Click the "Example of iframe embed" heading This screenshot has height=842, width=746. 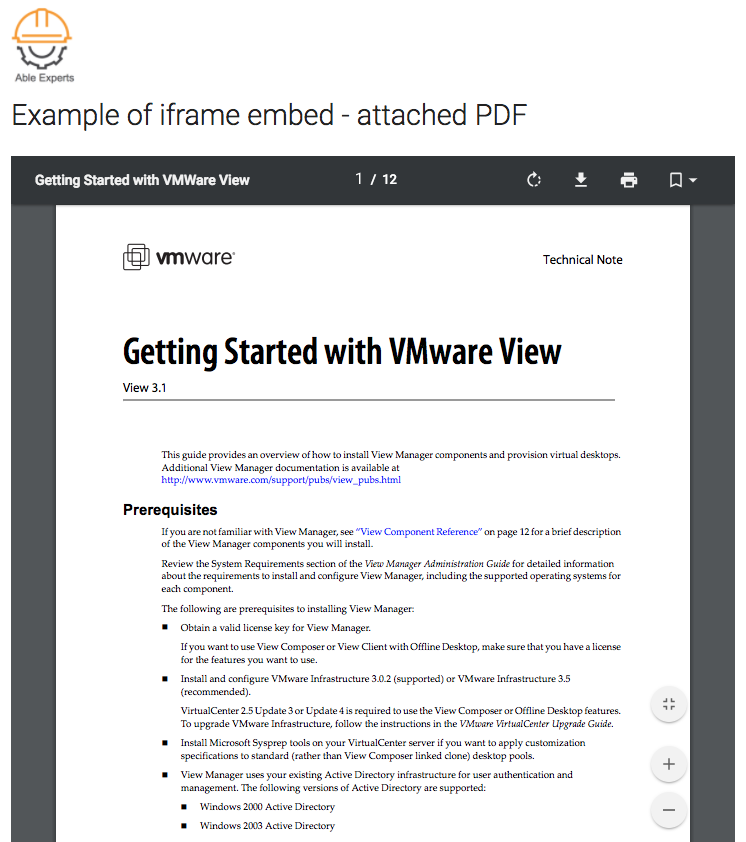tap(269, 115)
